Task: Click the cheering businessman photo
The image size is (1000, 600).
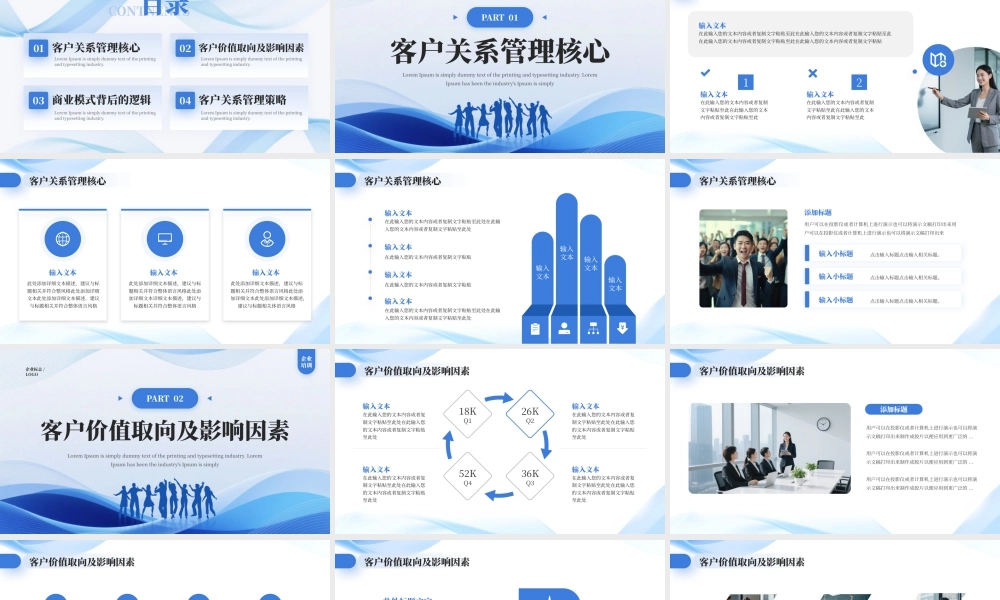Action: 743,258
